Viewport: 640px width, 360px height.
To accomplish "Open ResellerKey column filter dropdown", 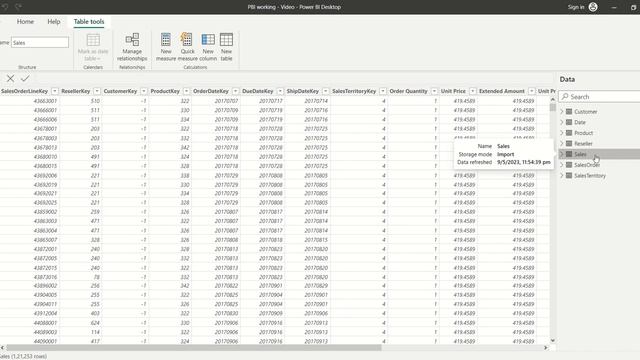I will click(x=97, y=91).
